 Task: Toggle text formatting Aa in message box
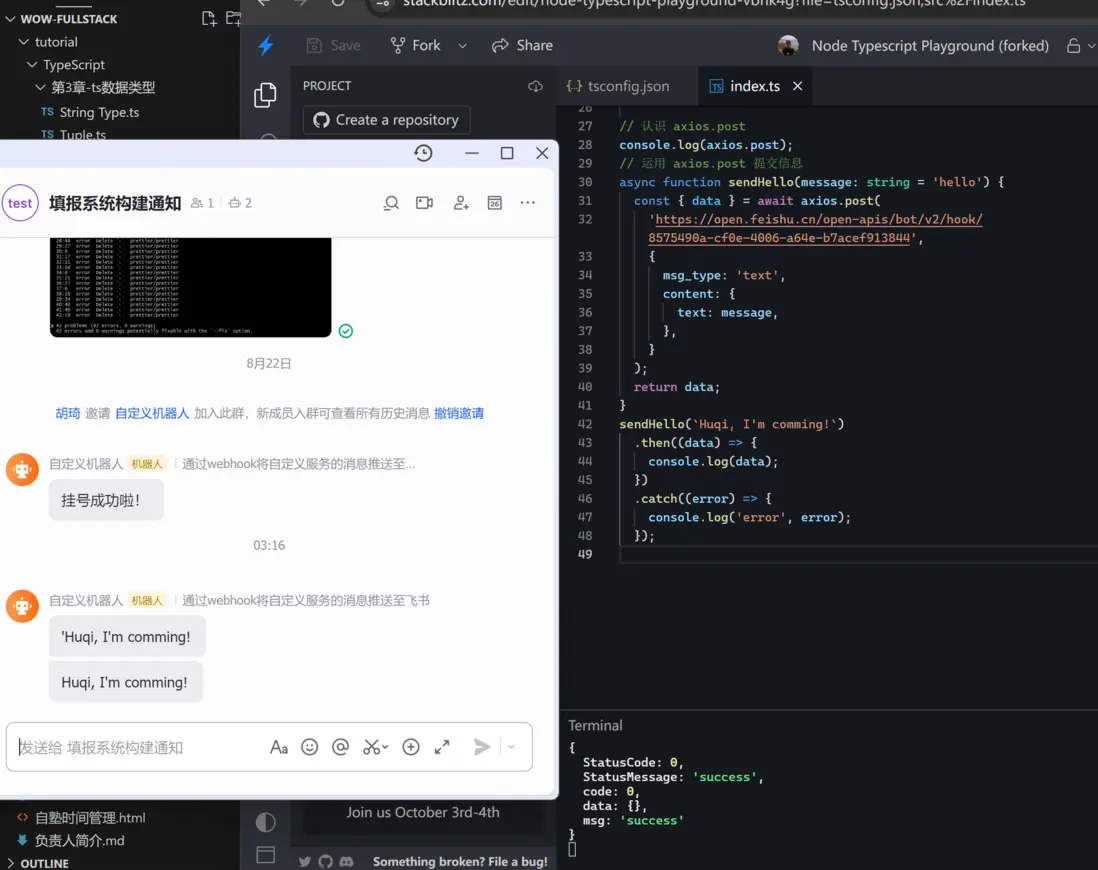279,747
